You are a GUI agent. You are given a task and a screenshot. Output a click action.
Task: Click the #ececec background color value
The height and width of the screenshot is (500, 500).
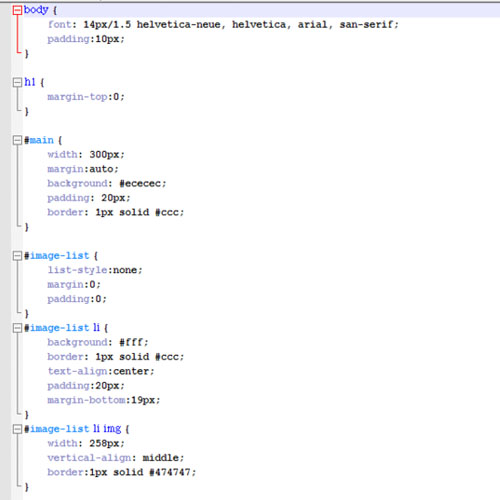(140, 183)
